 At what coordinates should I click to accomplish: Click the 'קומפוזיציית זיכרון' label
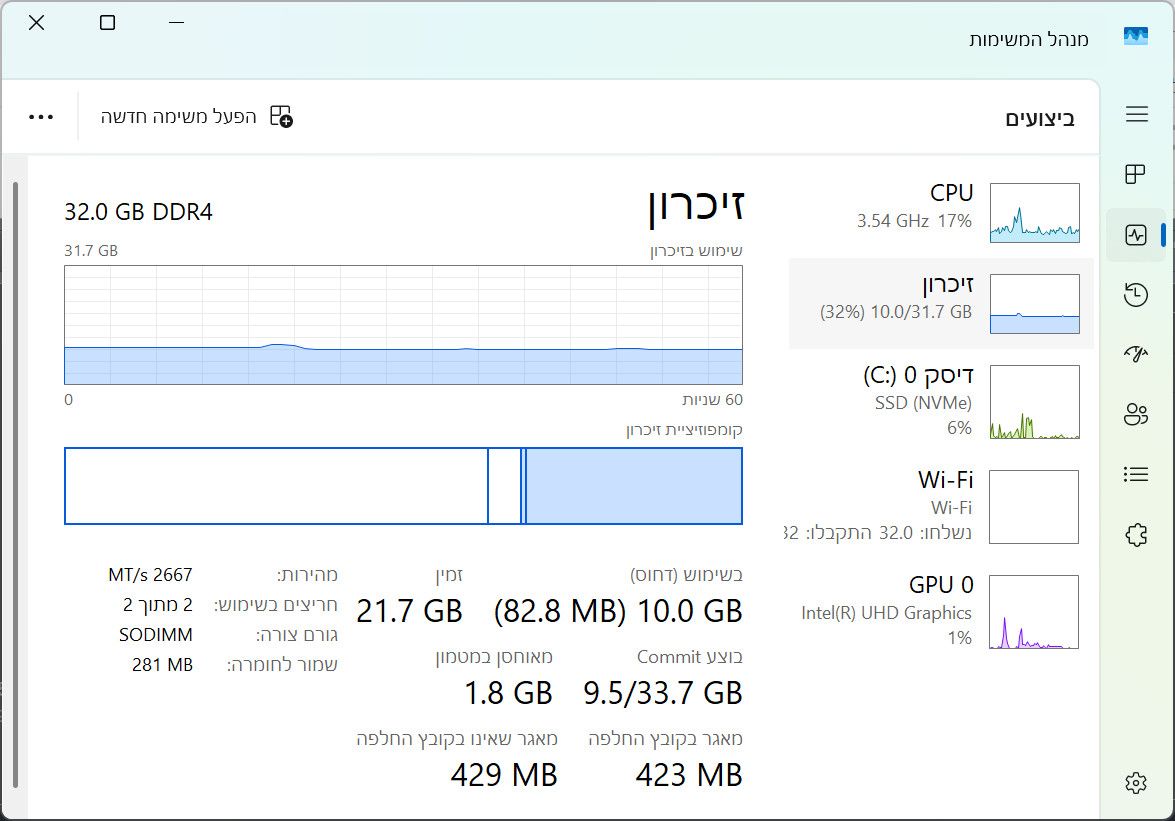point(684,430)
